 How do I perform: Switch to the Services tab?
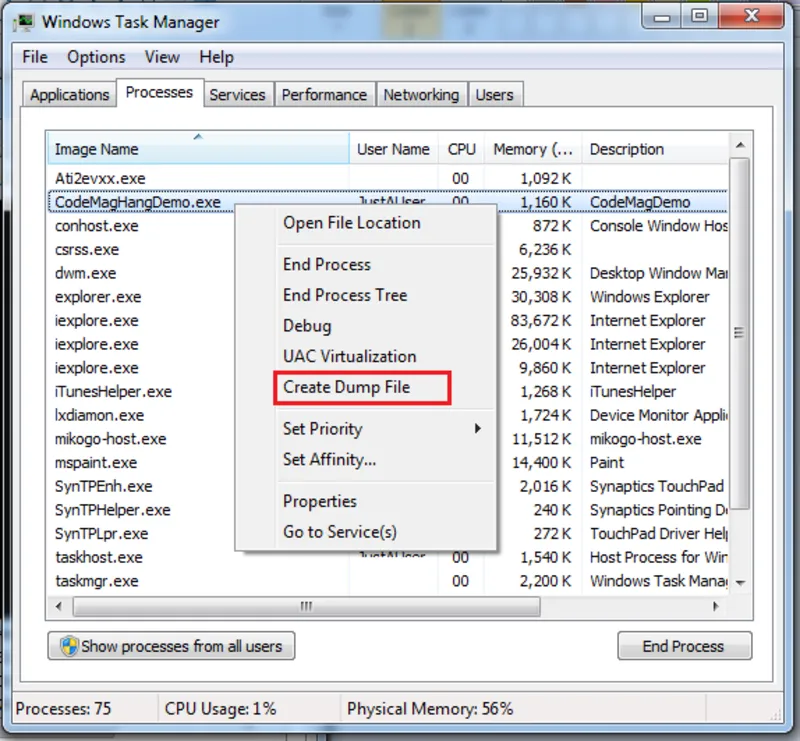point(237,94)
